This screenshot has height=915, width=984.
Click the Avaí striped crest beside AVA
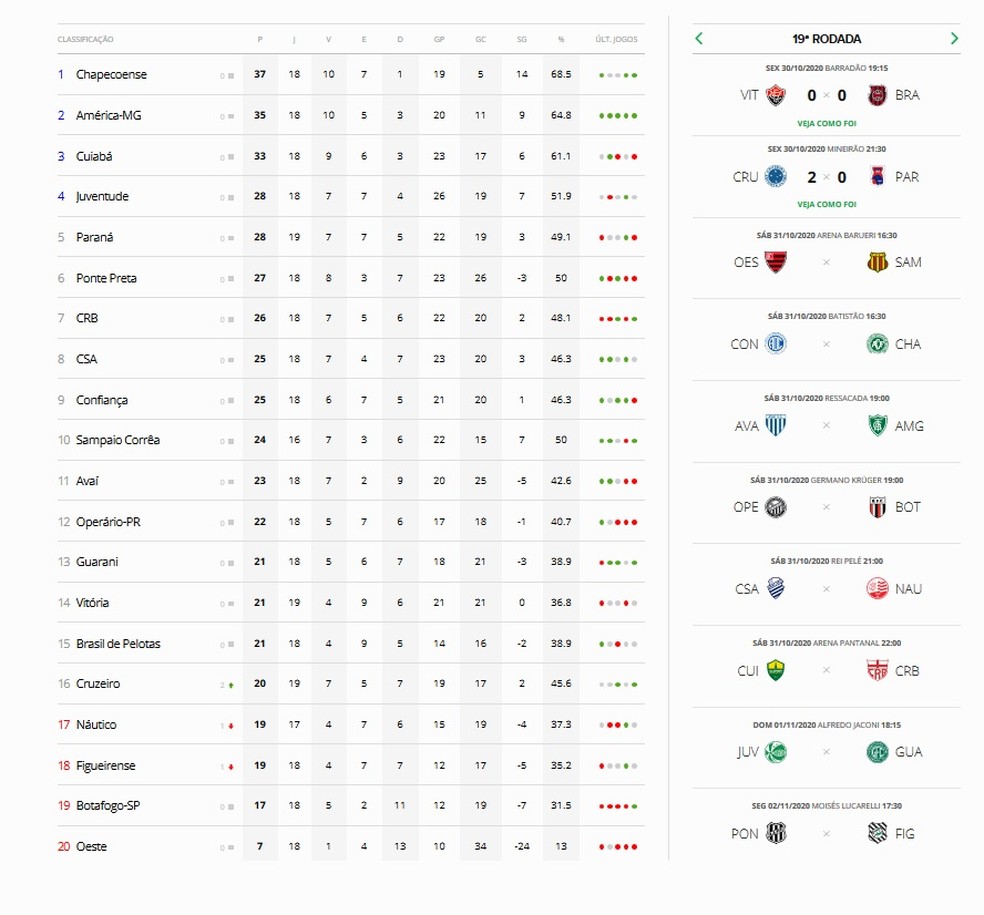coord(776,425)
